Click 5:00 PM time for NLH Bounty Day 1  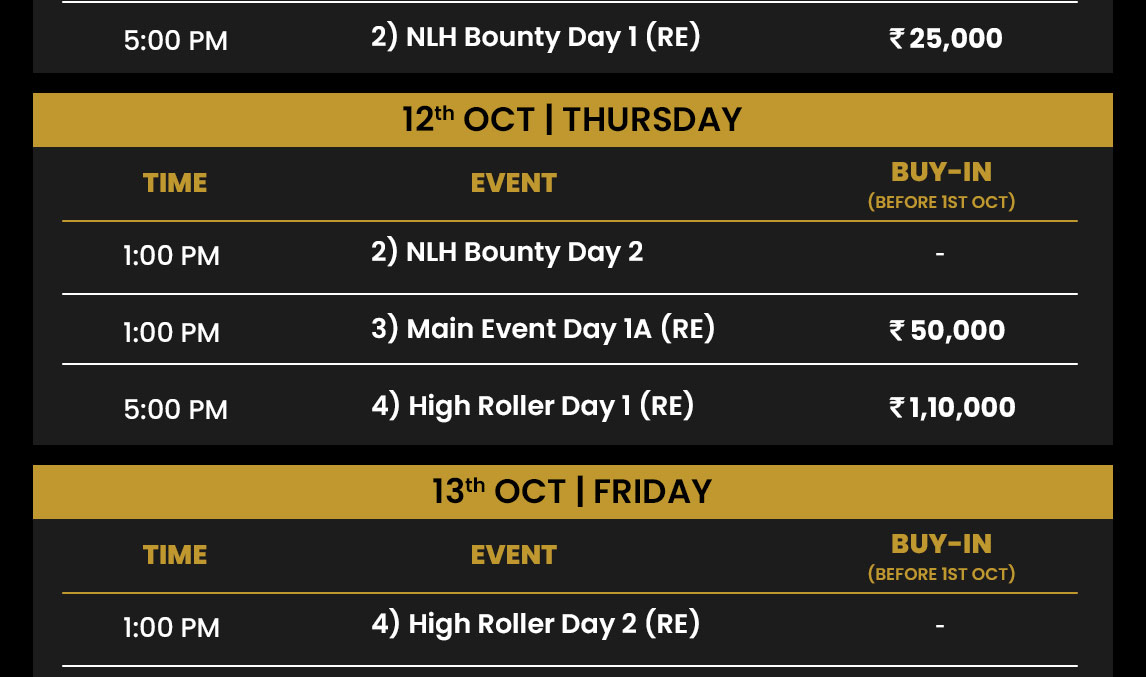[x=175, y=41]
